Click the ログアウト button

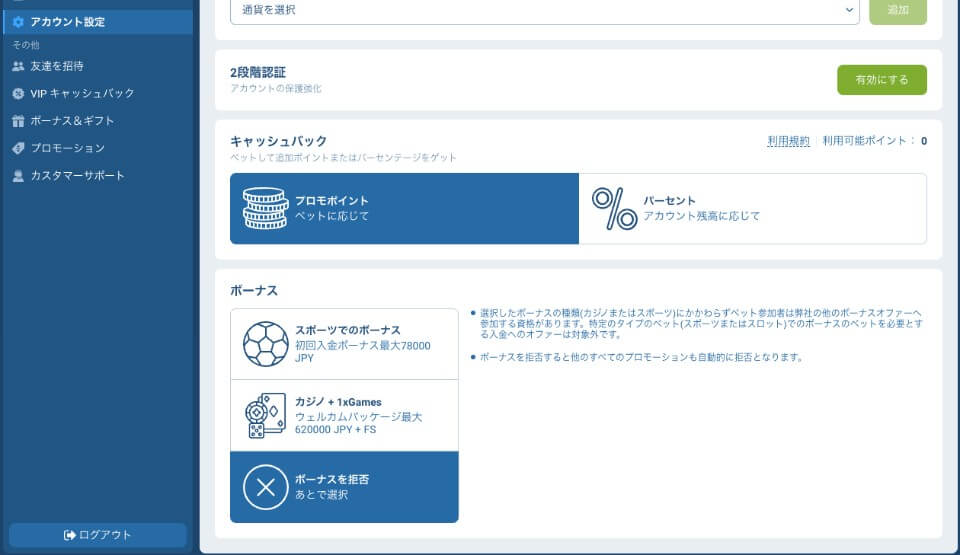click(x=98, y=535)
